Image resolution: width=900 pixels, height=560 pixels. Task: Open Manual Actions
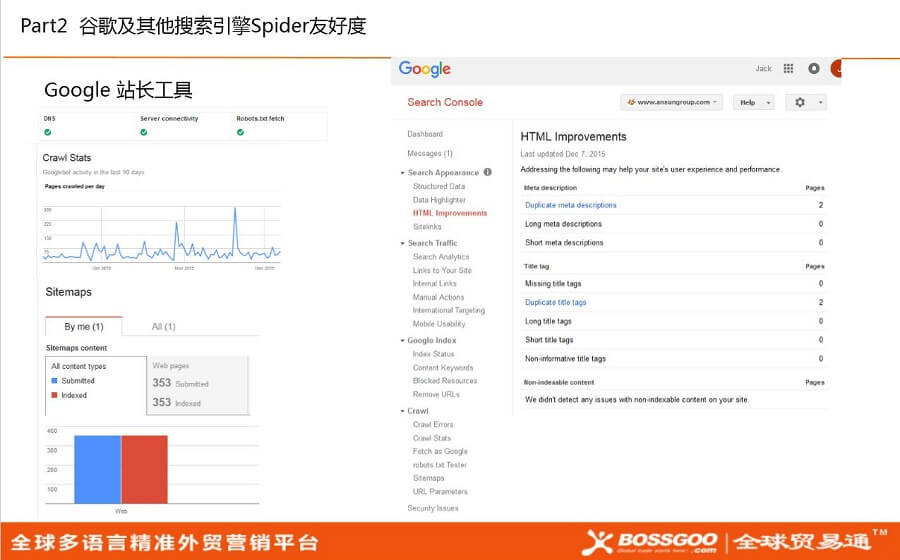(439, 297)
